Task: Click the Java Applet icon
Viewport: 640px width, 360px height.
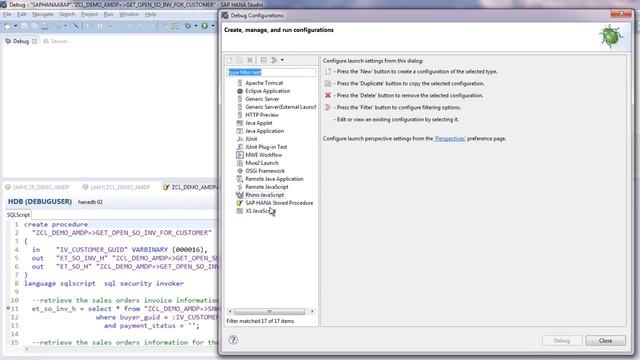Action: [240, 123]
